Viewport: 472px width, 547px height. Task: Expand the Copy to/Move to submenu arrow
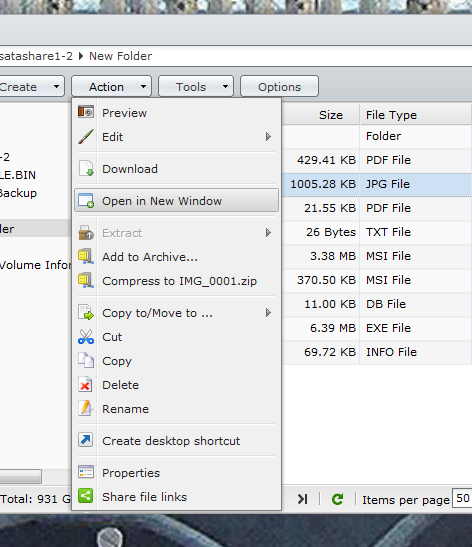click(x=268, y=313)
